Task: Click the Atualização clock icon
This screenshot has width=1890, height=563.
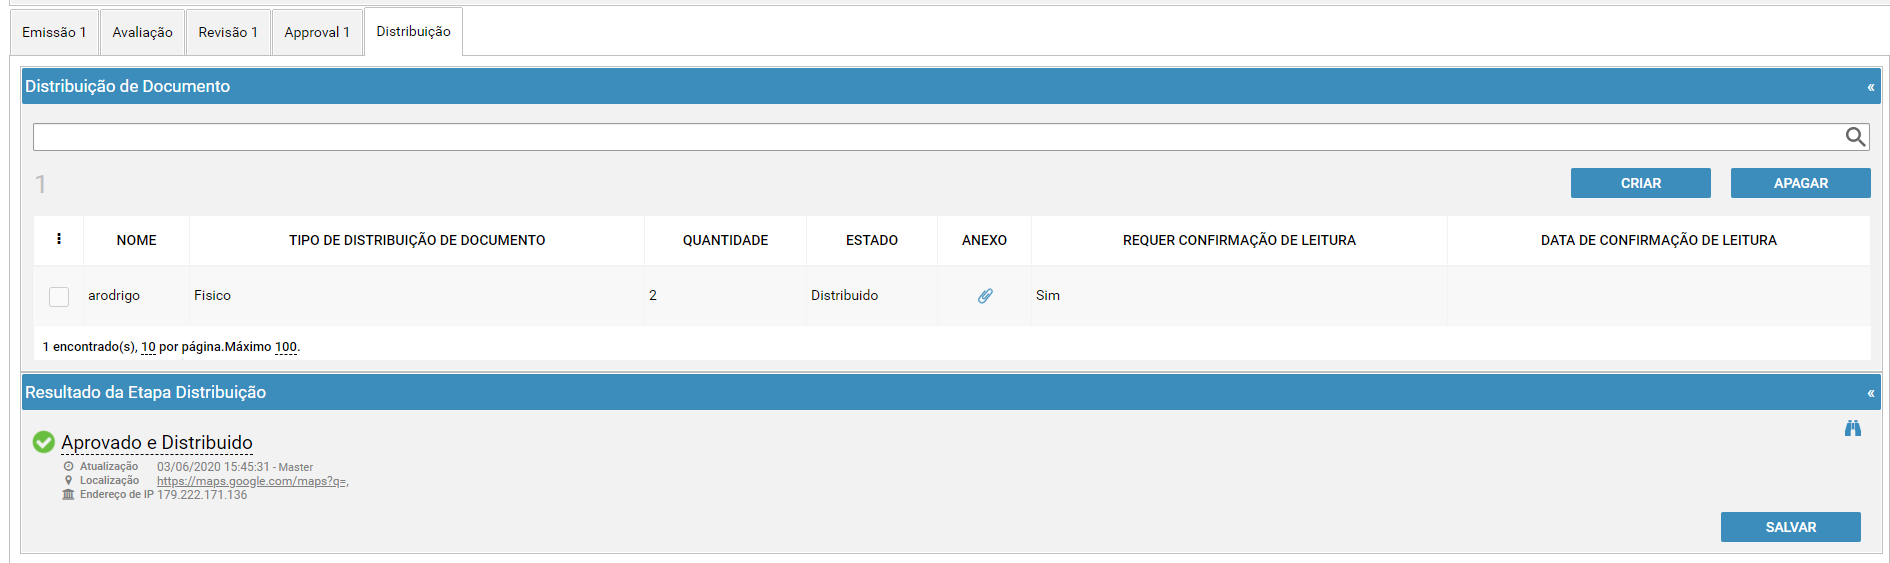Action: 68,466
